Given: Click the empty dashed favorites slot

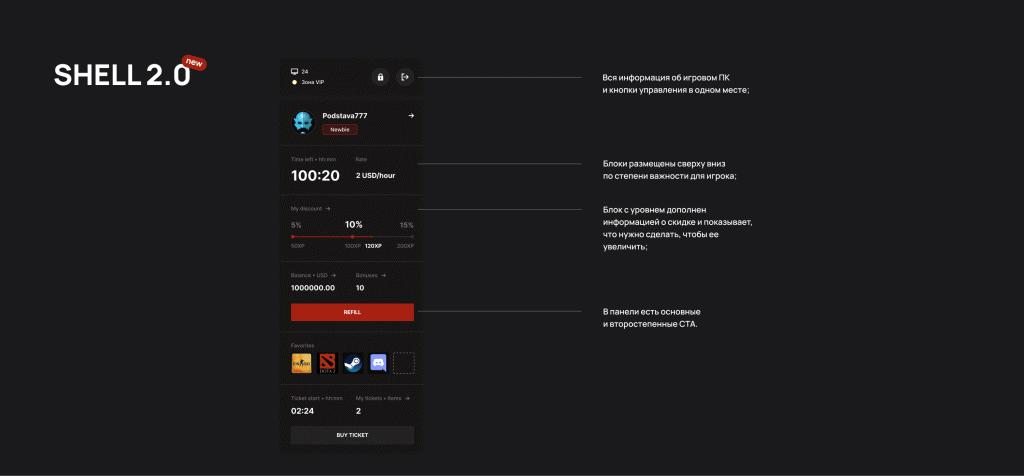Looking at the screenshot, I should (x=403, y=363).
